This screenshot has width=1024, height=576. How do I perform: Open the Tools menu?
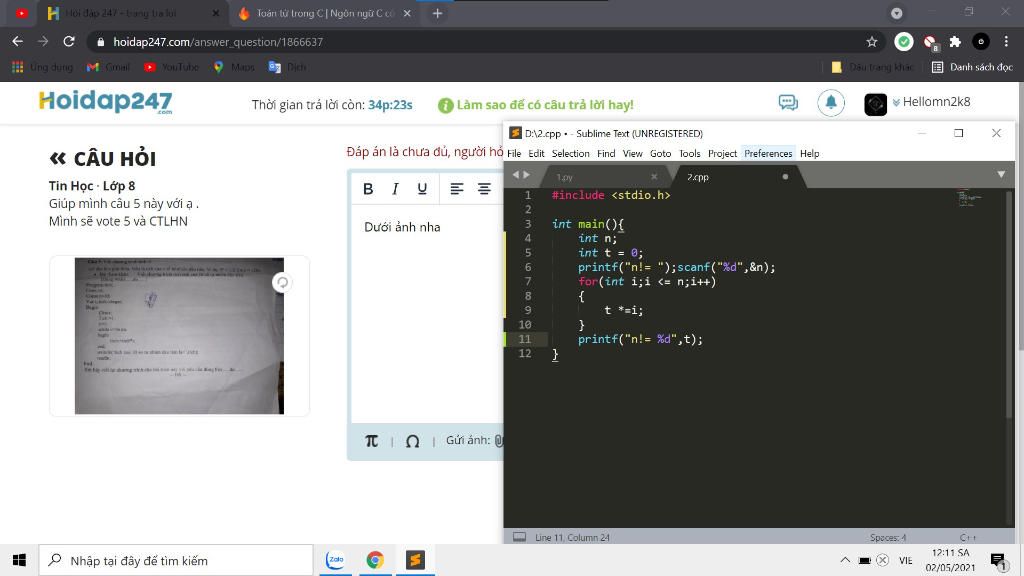click(x=690, y=153)
